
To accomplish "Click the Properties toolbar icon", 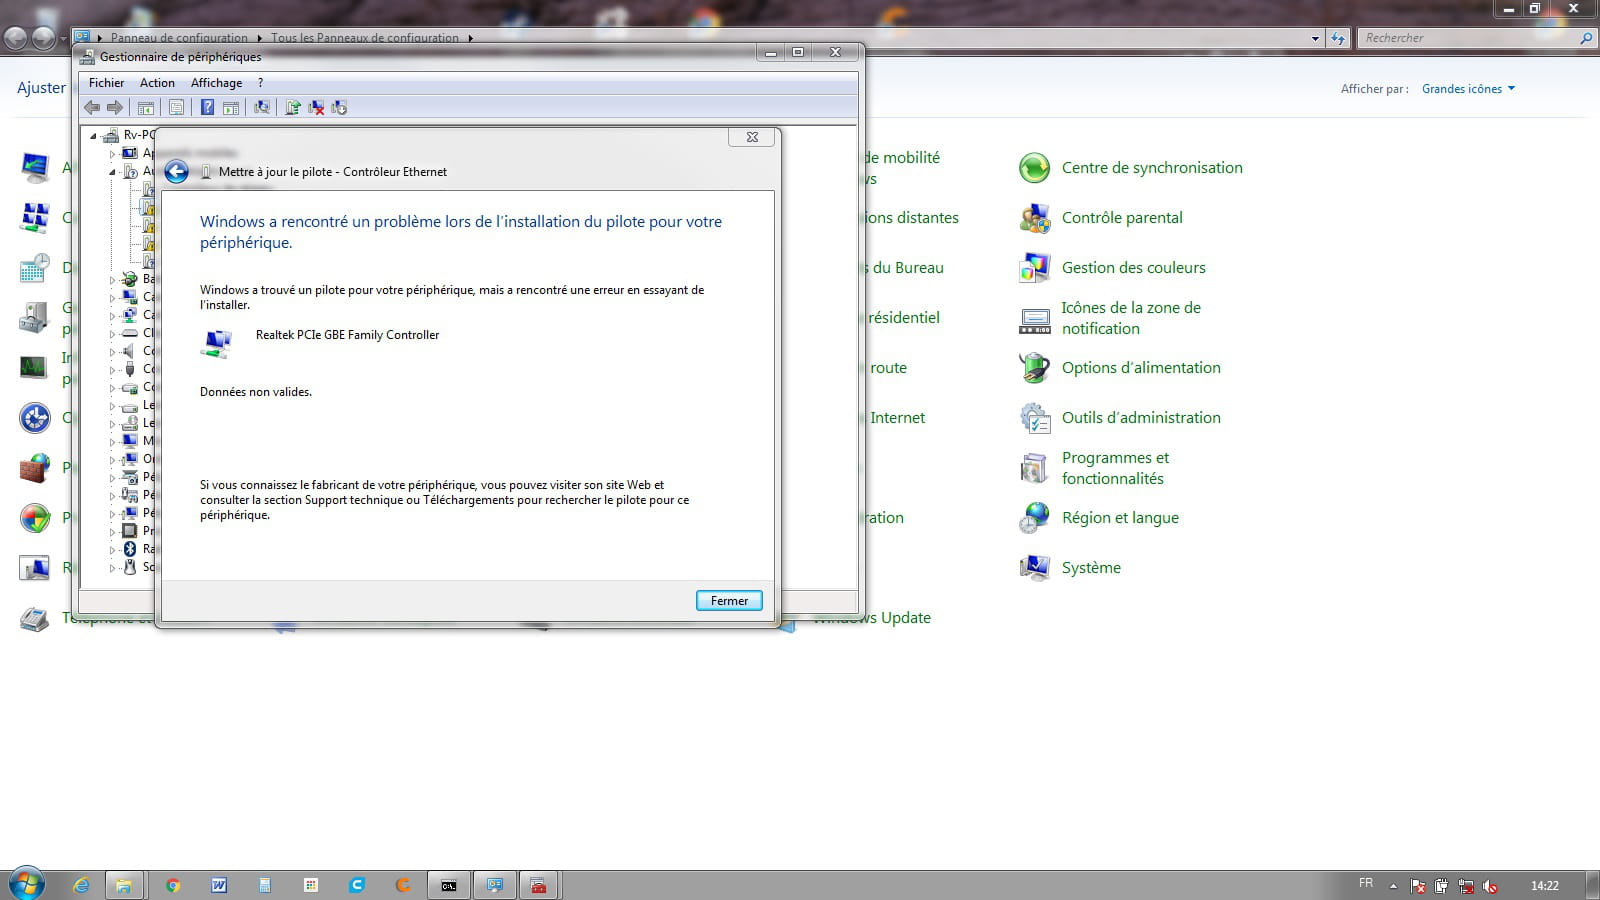I will (x=176, y=108).
